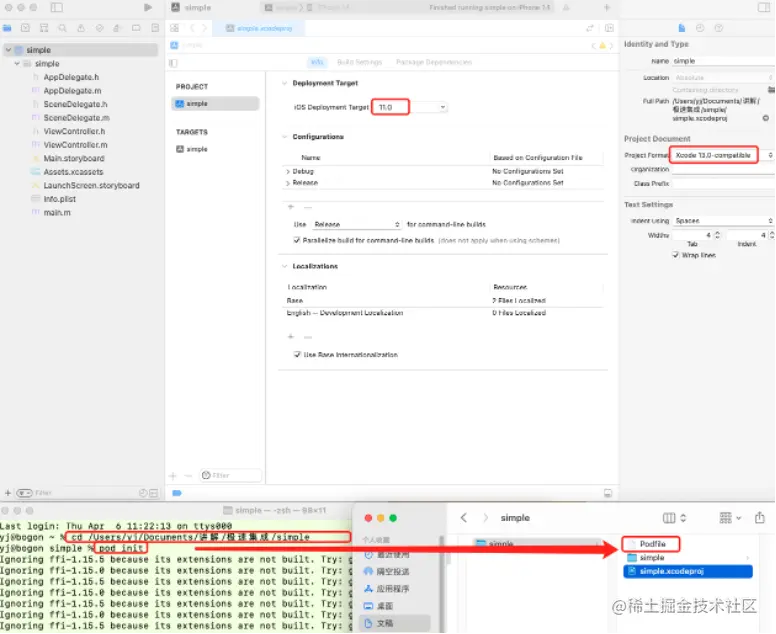Open the Debug navigator icon
Image resolution: width=776 pixels, height=634 pixels.
[x=117, y=28]
